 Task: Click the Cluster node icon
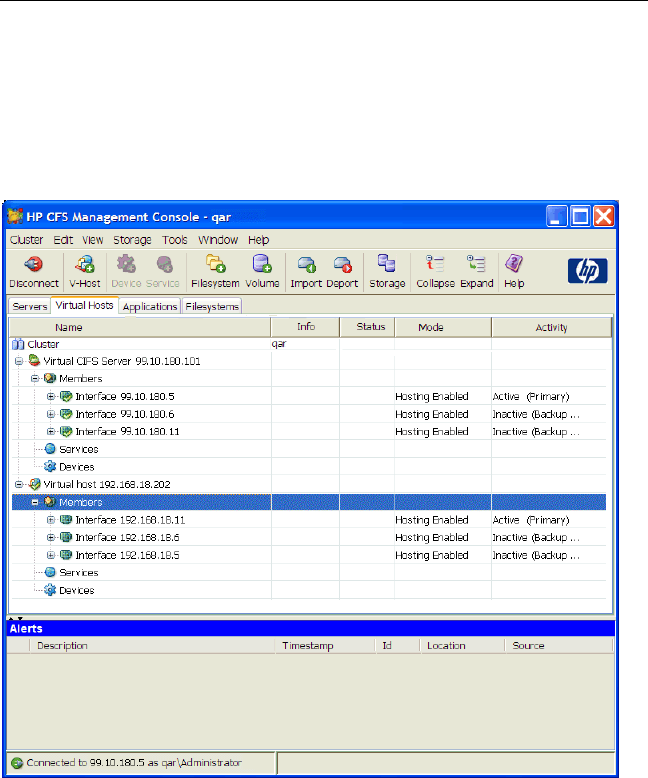tap(18, 344)
